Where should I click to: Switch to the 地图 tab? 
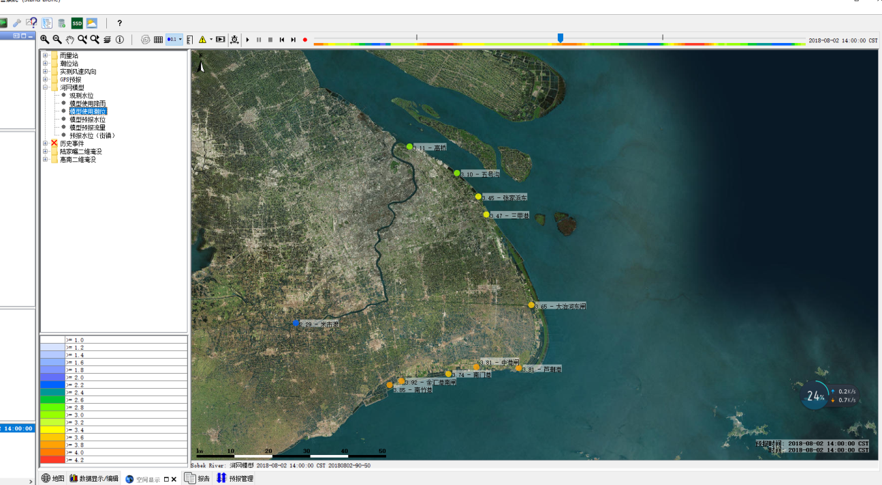(53, 479)
